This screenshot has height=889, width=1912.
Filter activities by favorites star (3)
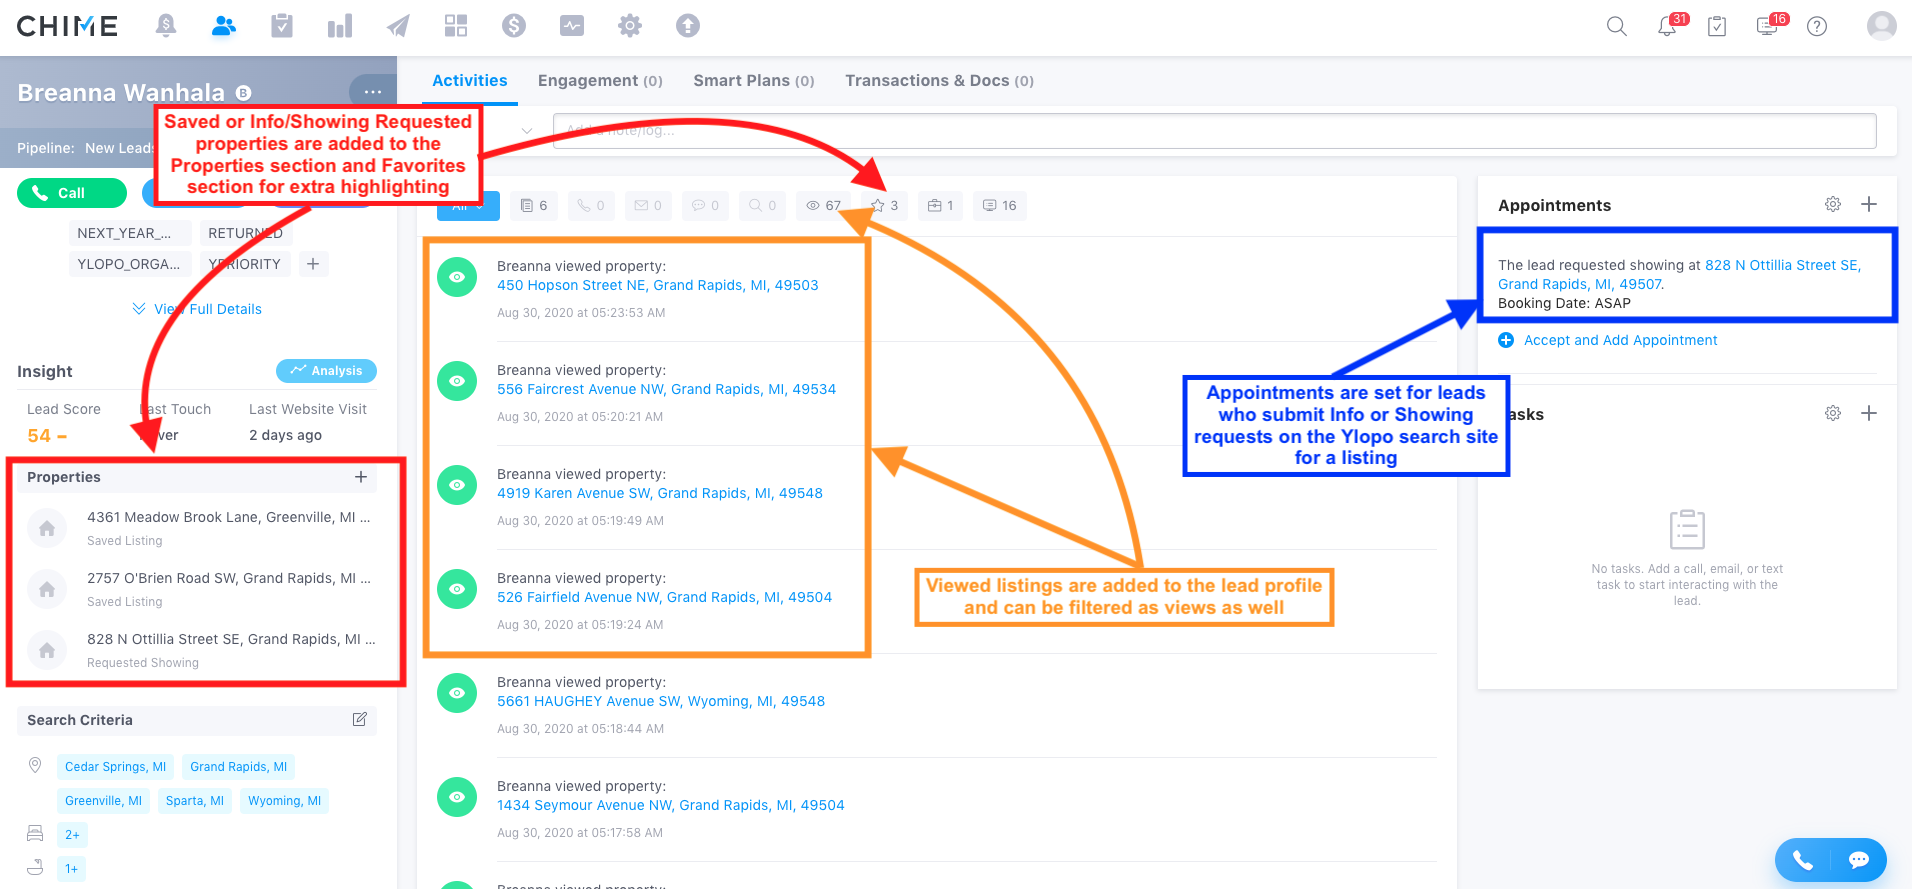click(884, 206)
